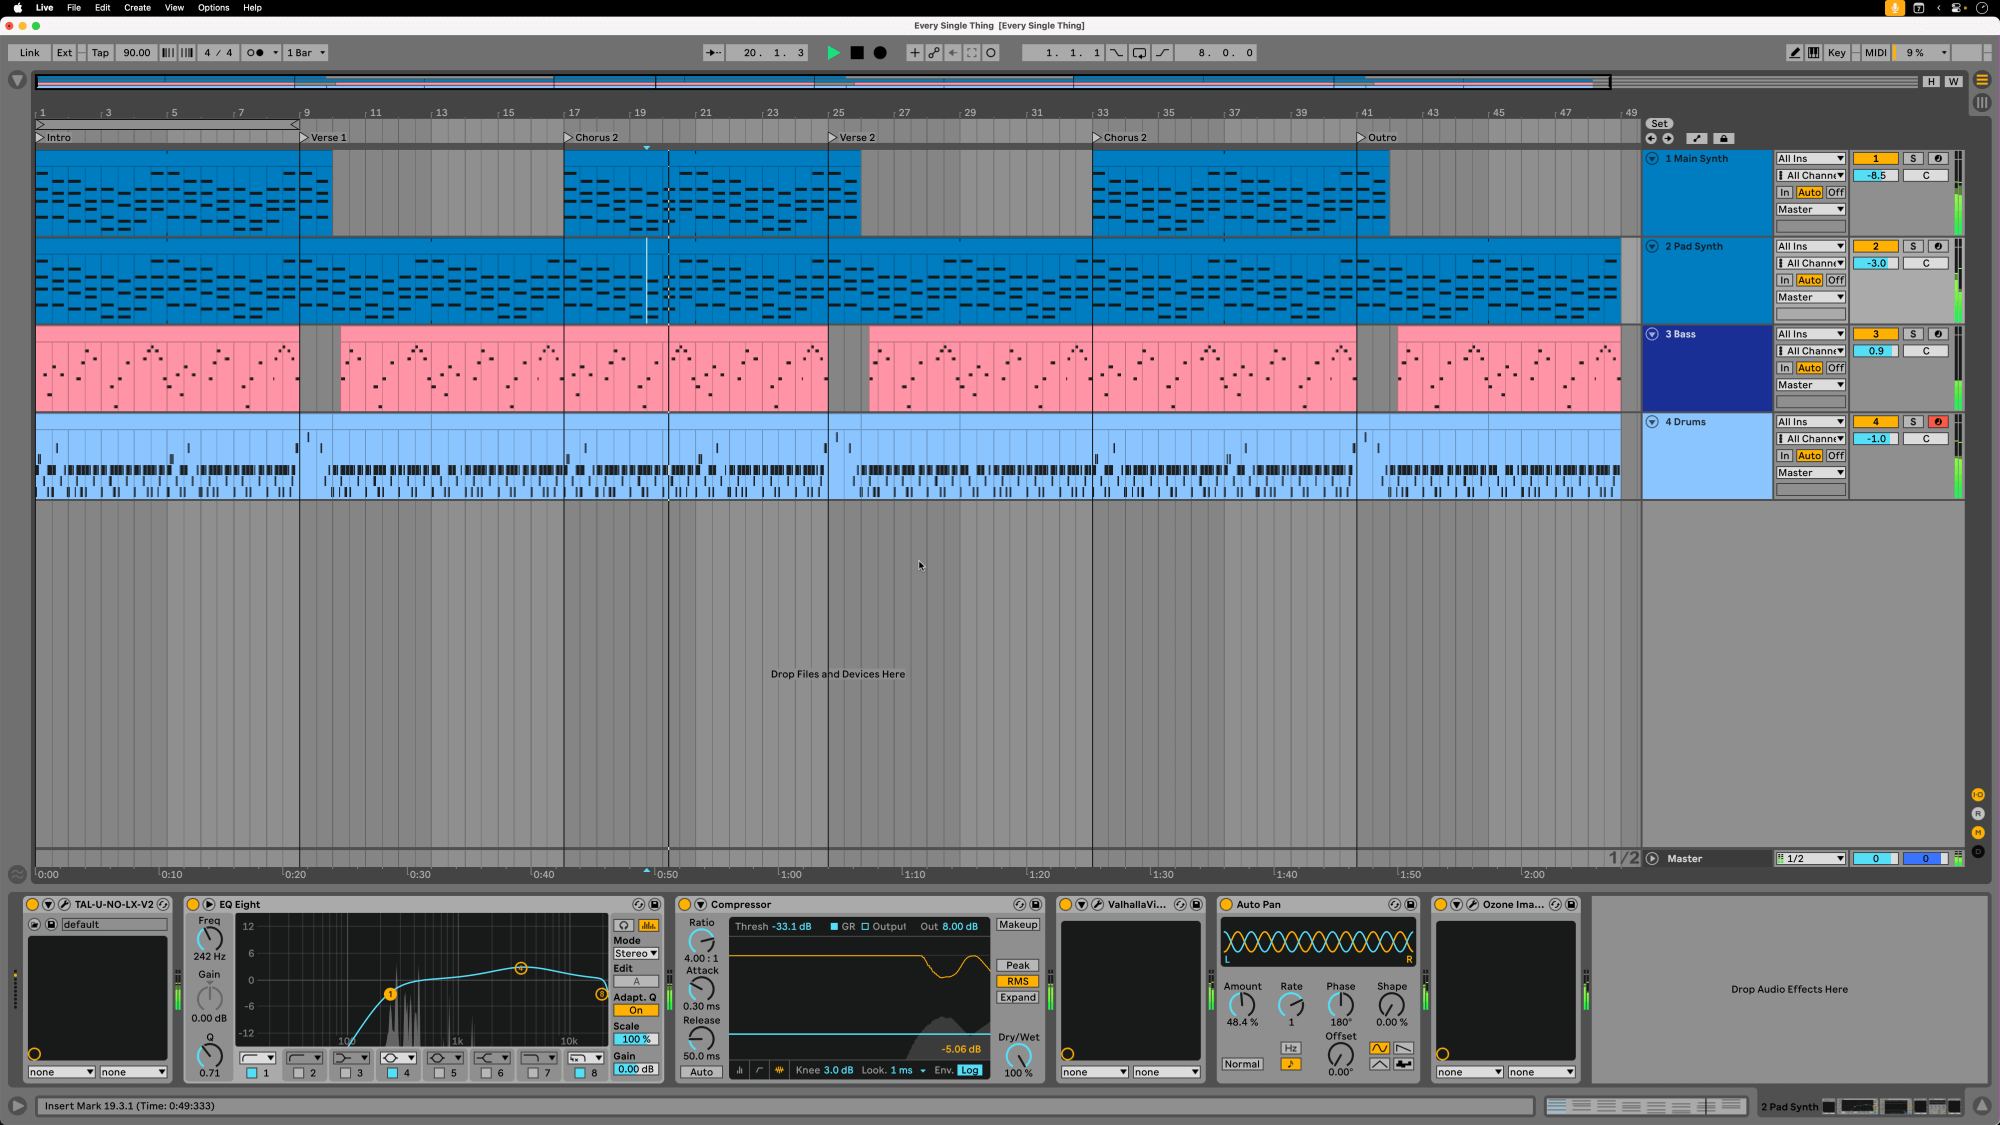Open the TAL-U-NO-LX-V2 plug-in wrench
Viewport: 2000px width, 1125px height.
64,905
